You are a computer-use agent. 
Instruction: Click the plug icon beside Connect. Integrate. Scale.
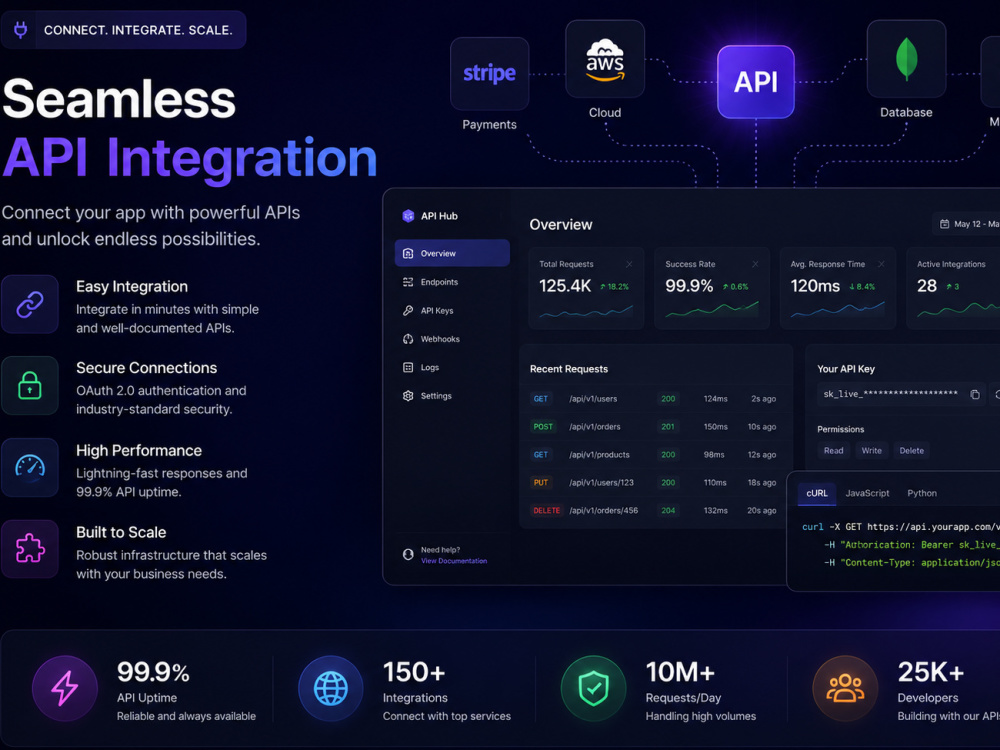point(20,30)
